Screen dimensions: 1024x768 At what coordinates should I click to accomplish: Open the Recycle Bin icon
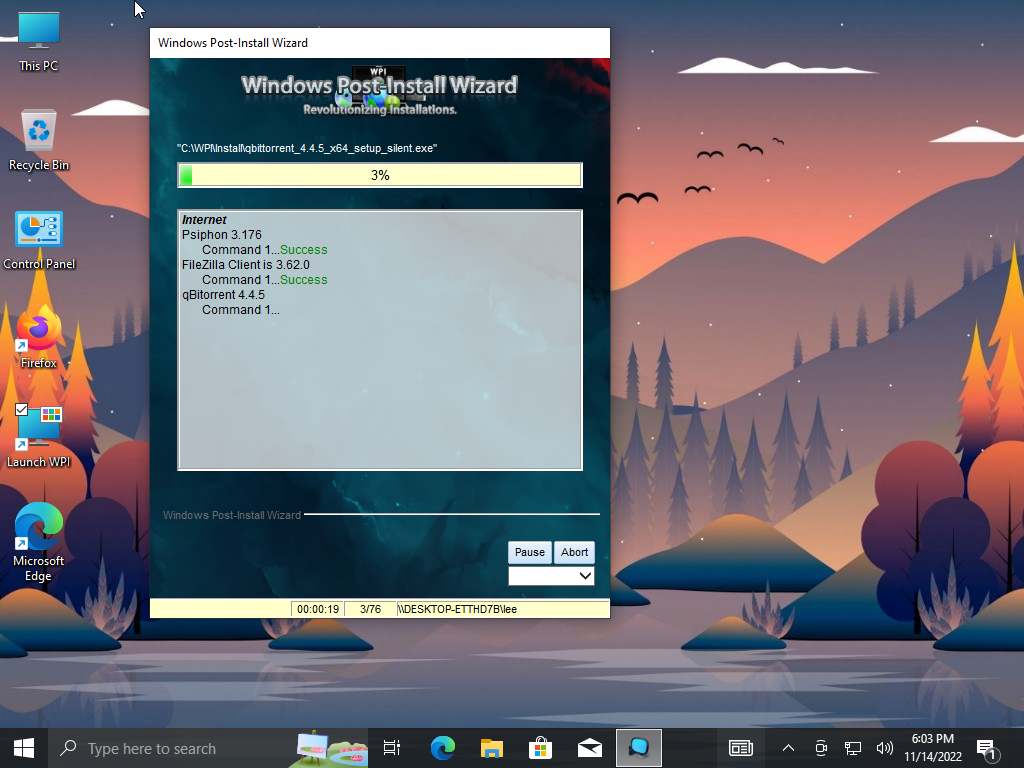coord(39,140)
